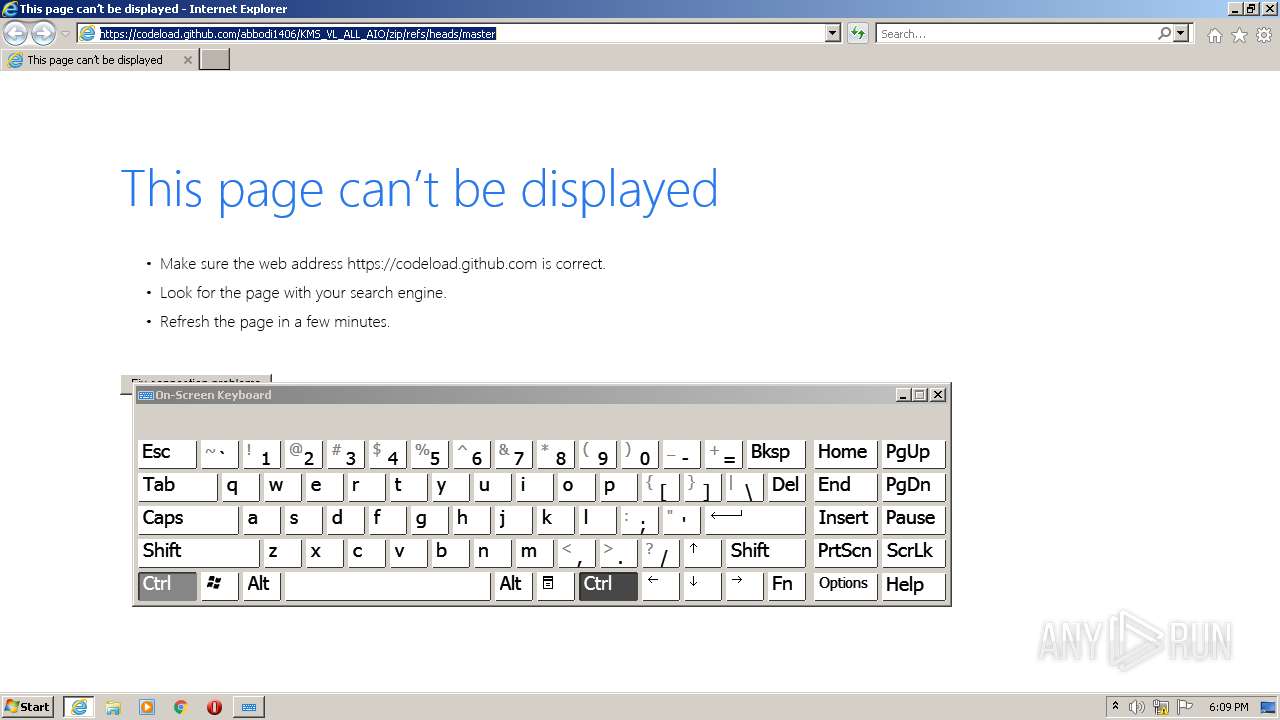Open the Home icon in IE toolbar

pos(1214,35)
